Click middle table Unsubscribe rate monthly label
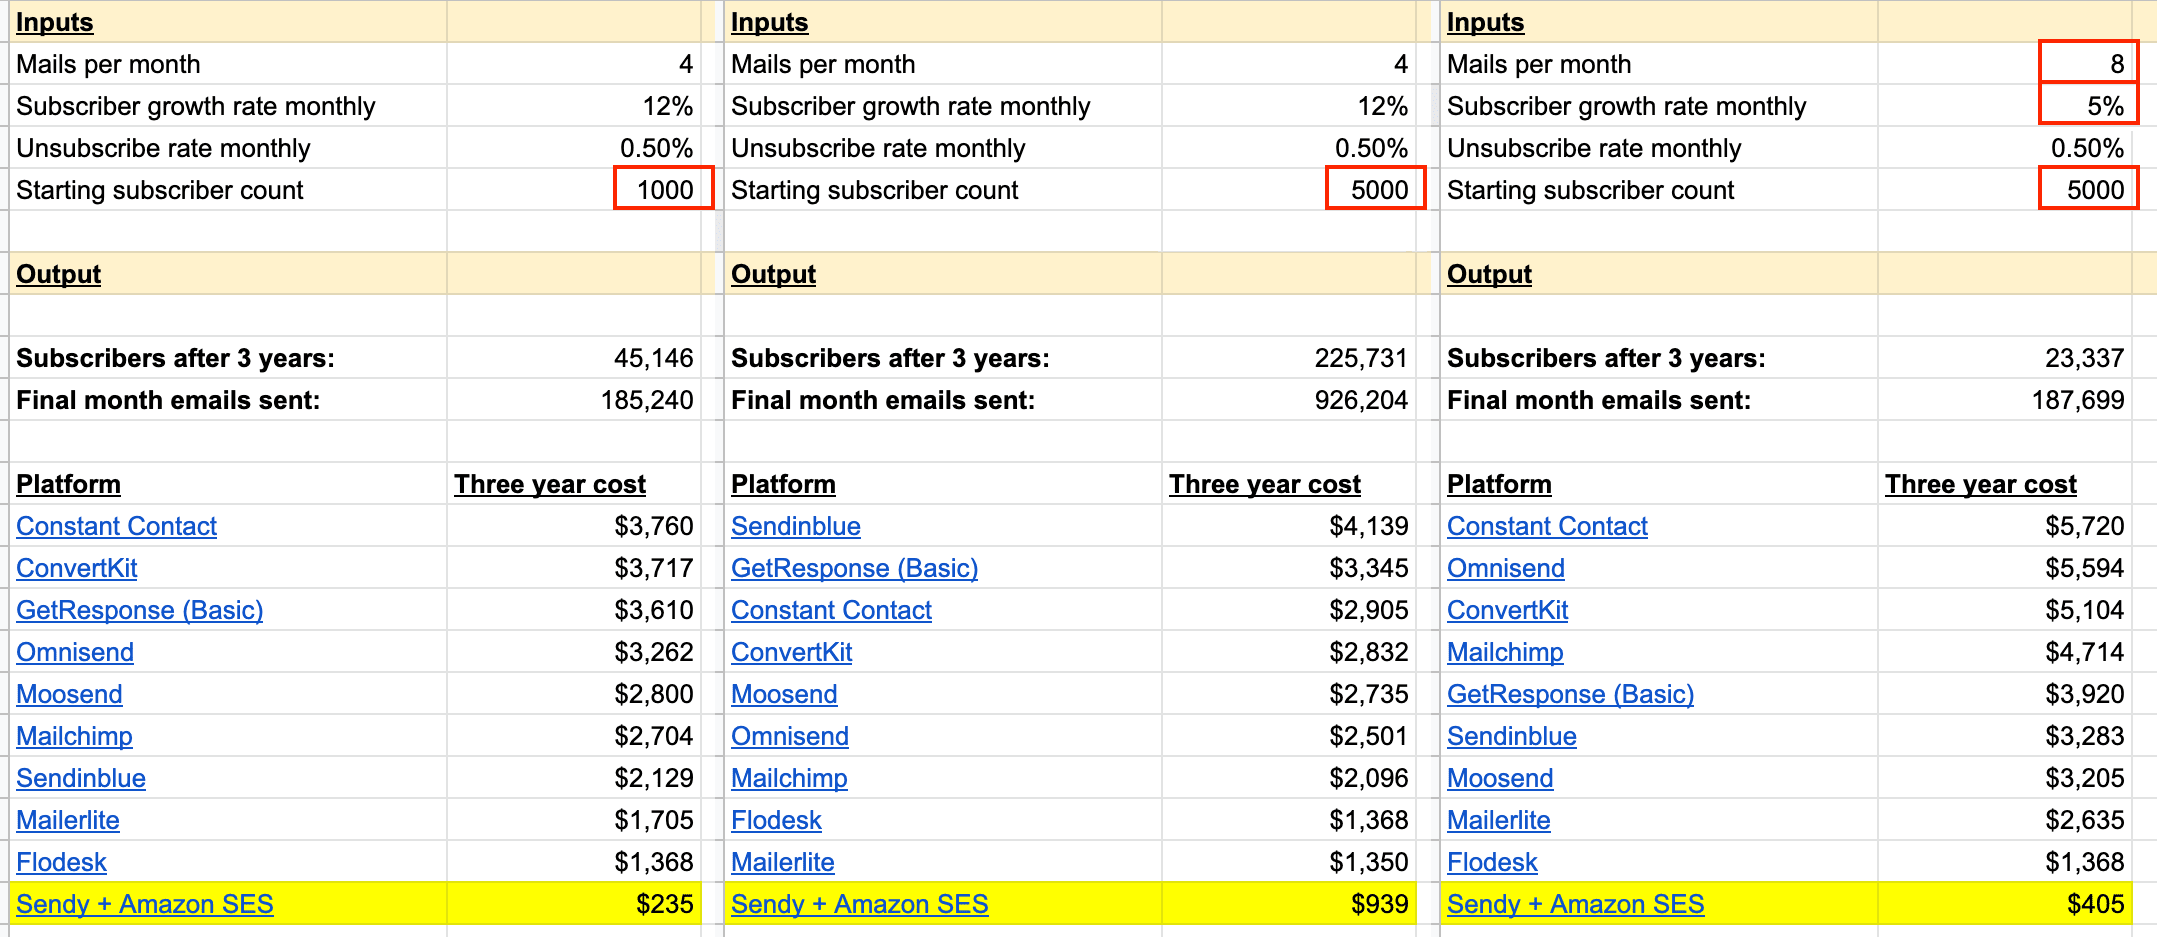Image resolution: width=2157 pixels, height=937 pixels. [x=878, y=148]
